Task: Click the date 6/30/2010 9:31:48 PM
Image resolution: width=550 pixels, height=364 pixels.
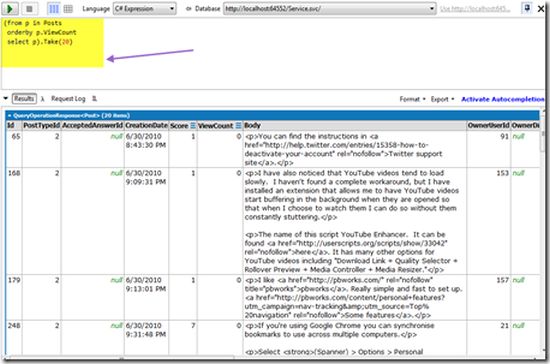Action: (146, 330)
